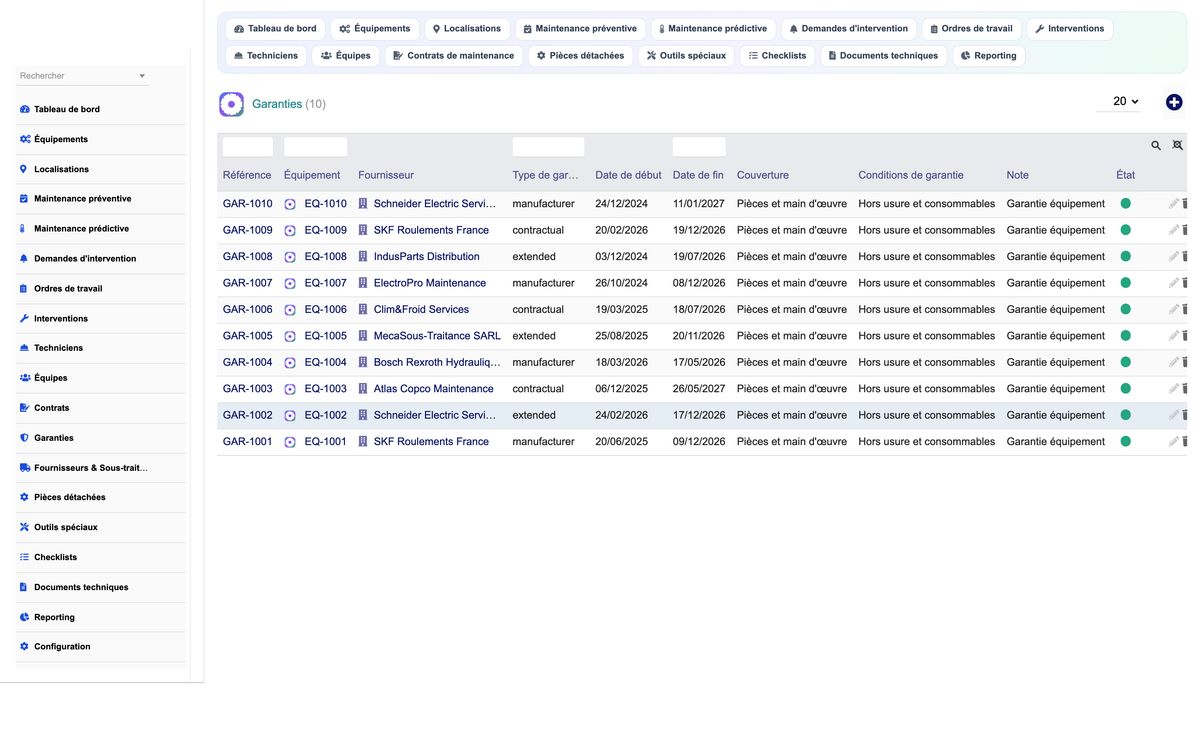
Task: Open the Clim&Froid Services supplier link
Action: [421, 310]
